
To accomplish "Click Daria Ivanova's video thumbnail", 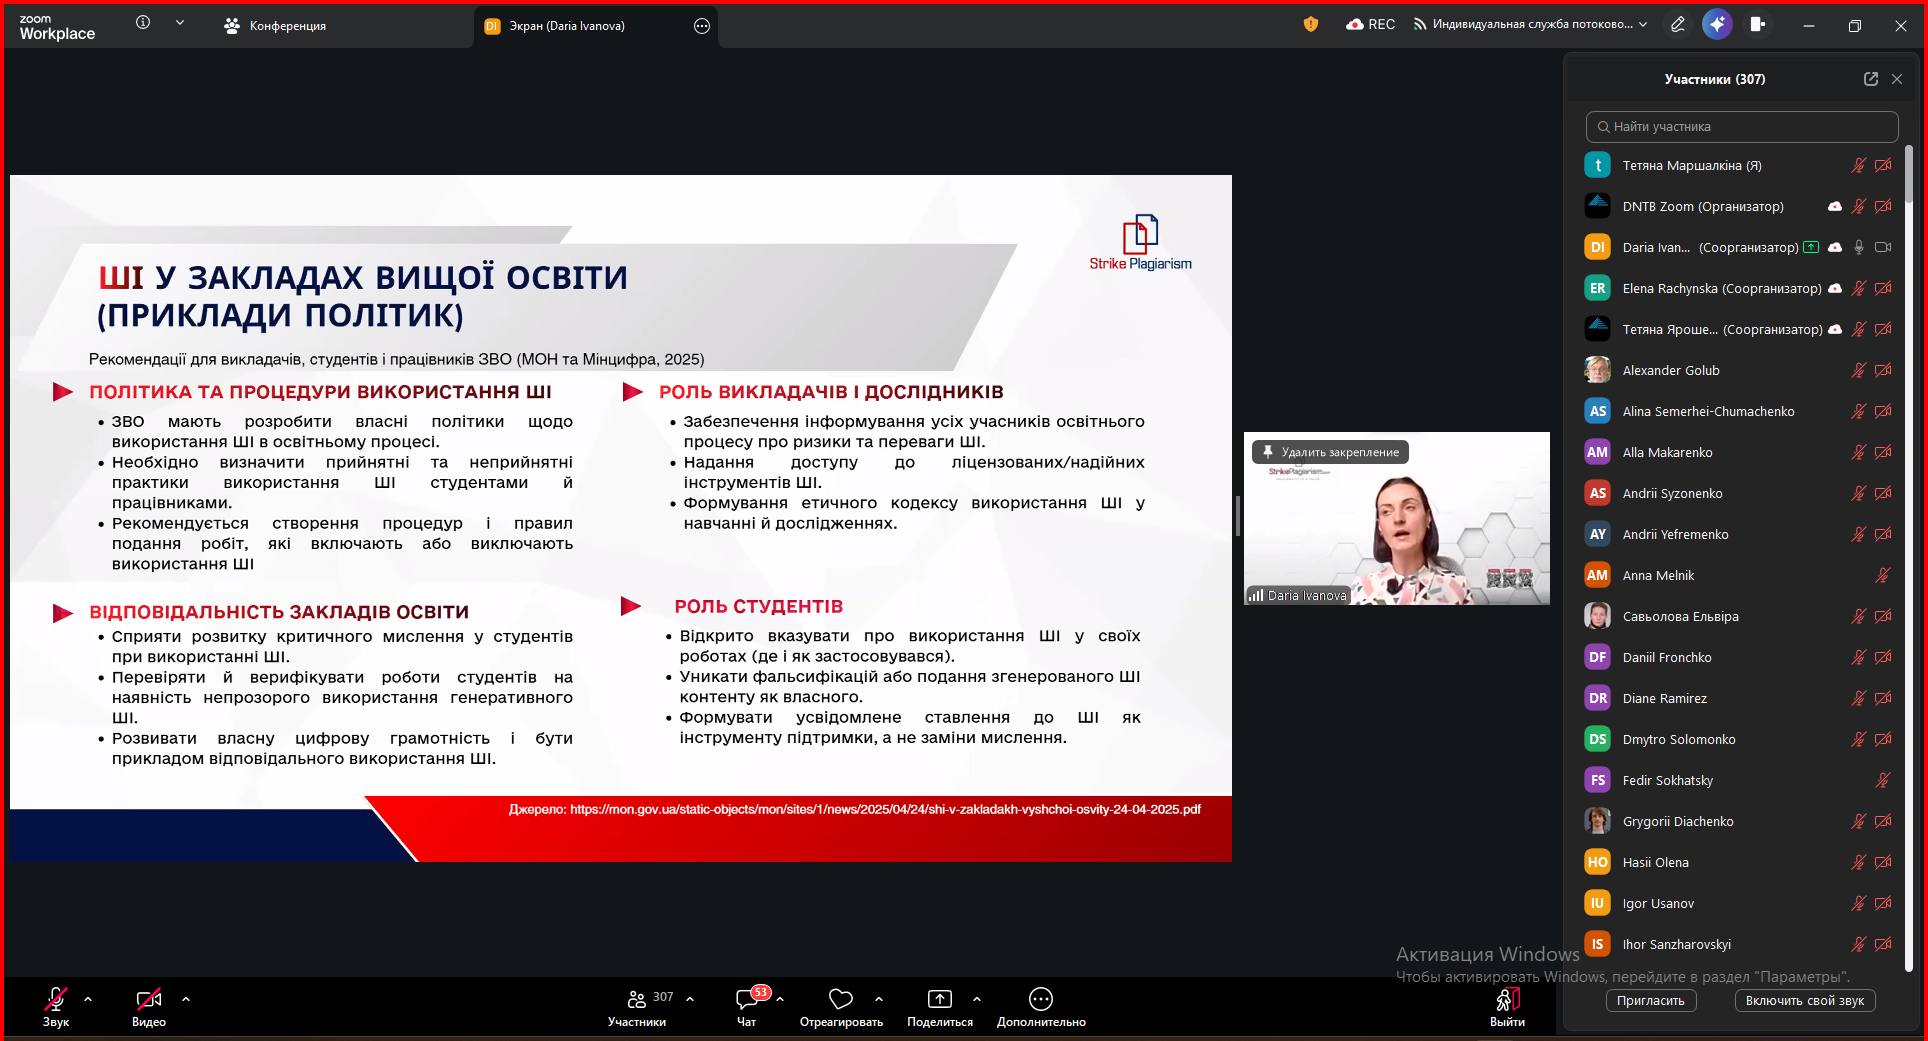I will [x=1397, y=518].
